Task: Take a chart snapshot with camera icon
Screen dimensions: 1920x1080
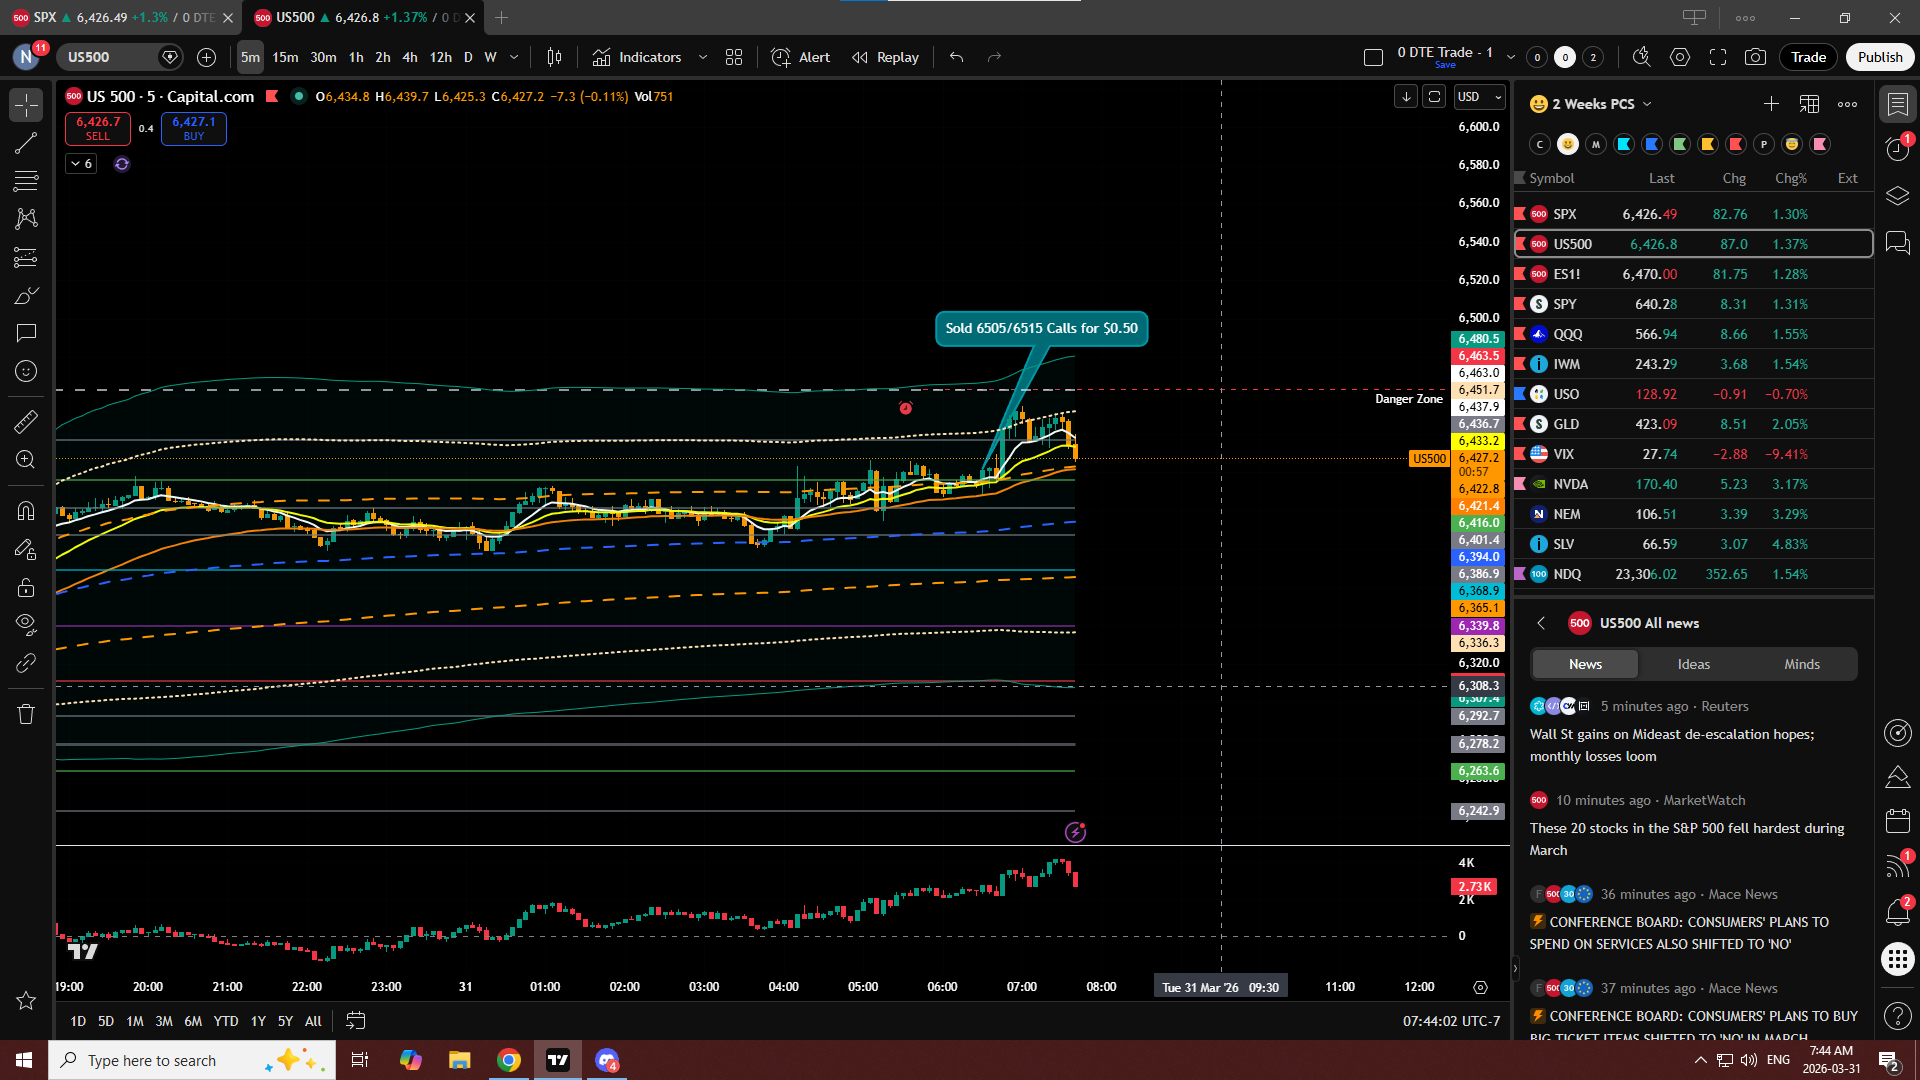Action: coord(1755,57)
